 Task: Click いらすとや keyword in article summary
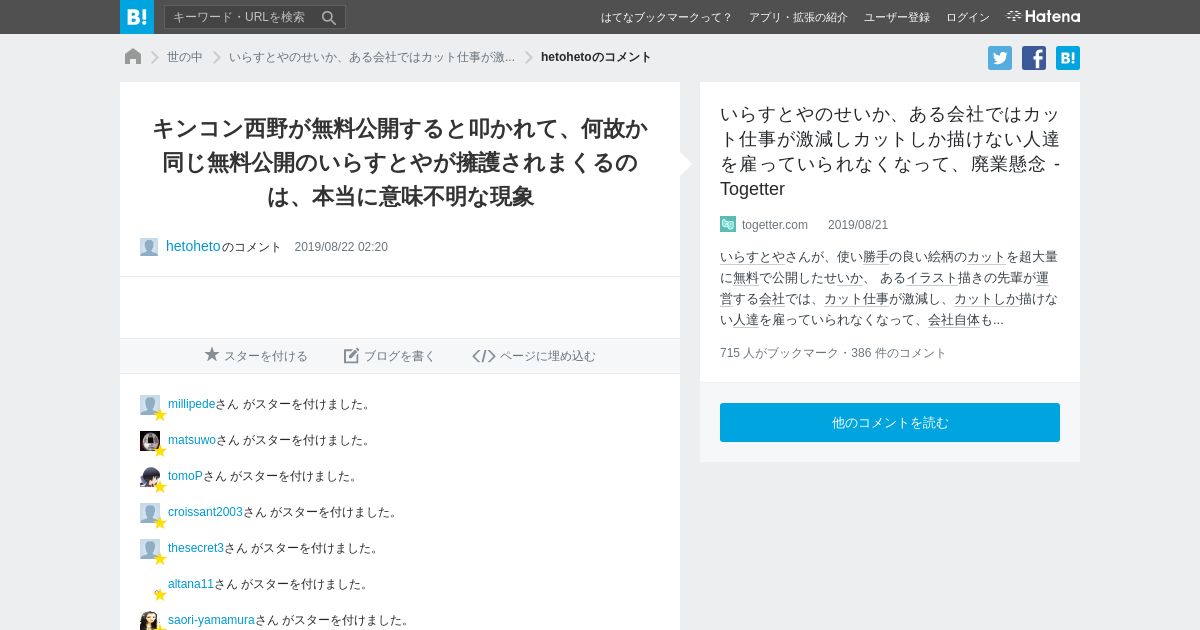point(752,257)
